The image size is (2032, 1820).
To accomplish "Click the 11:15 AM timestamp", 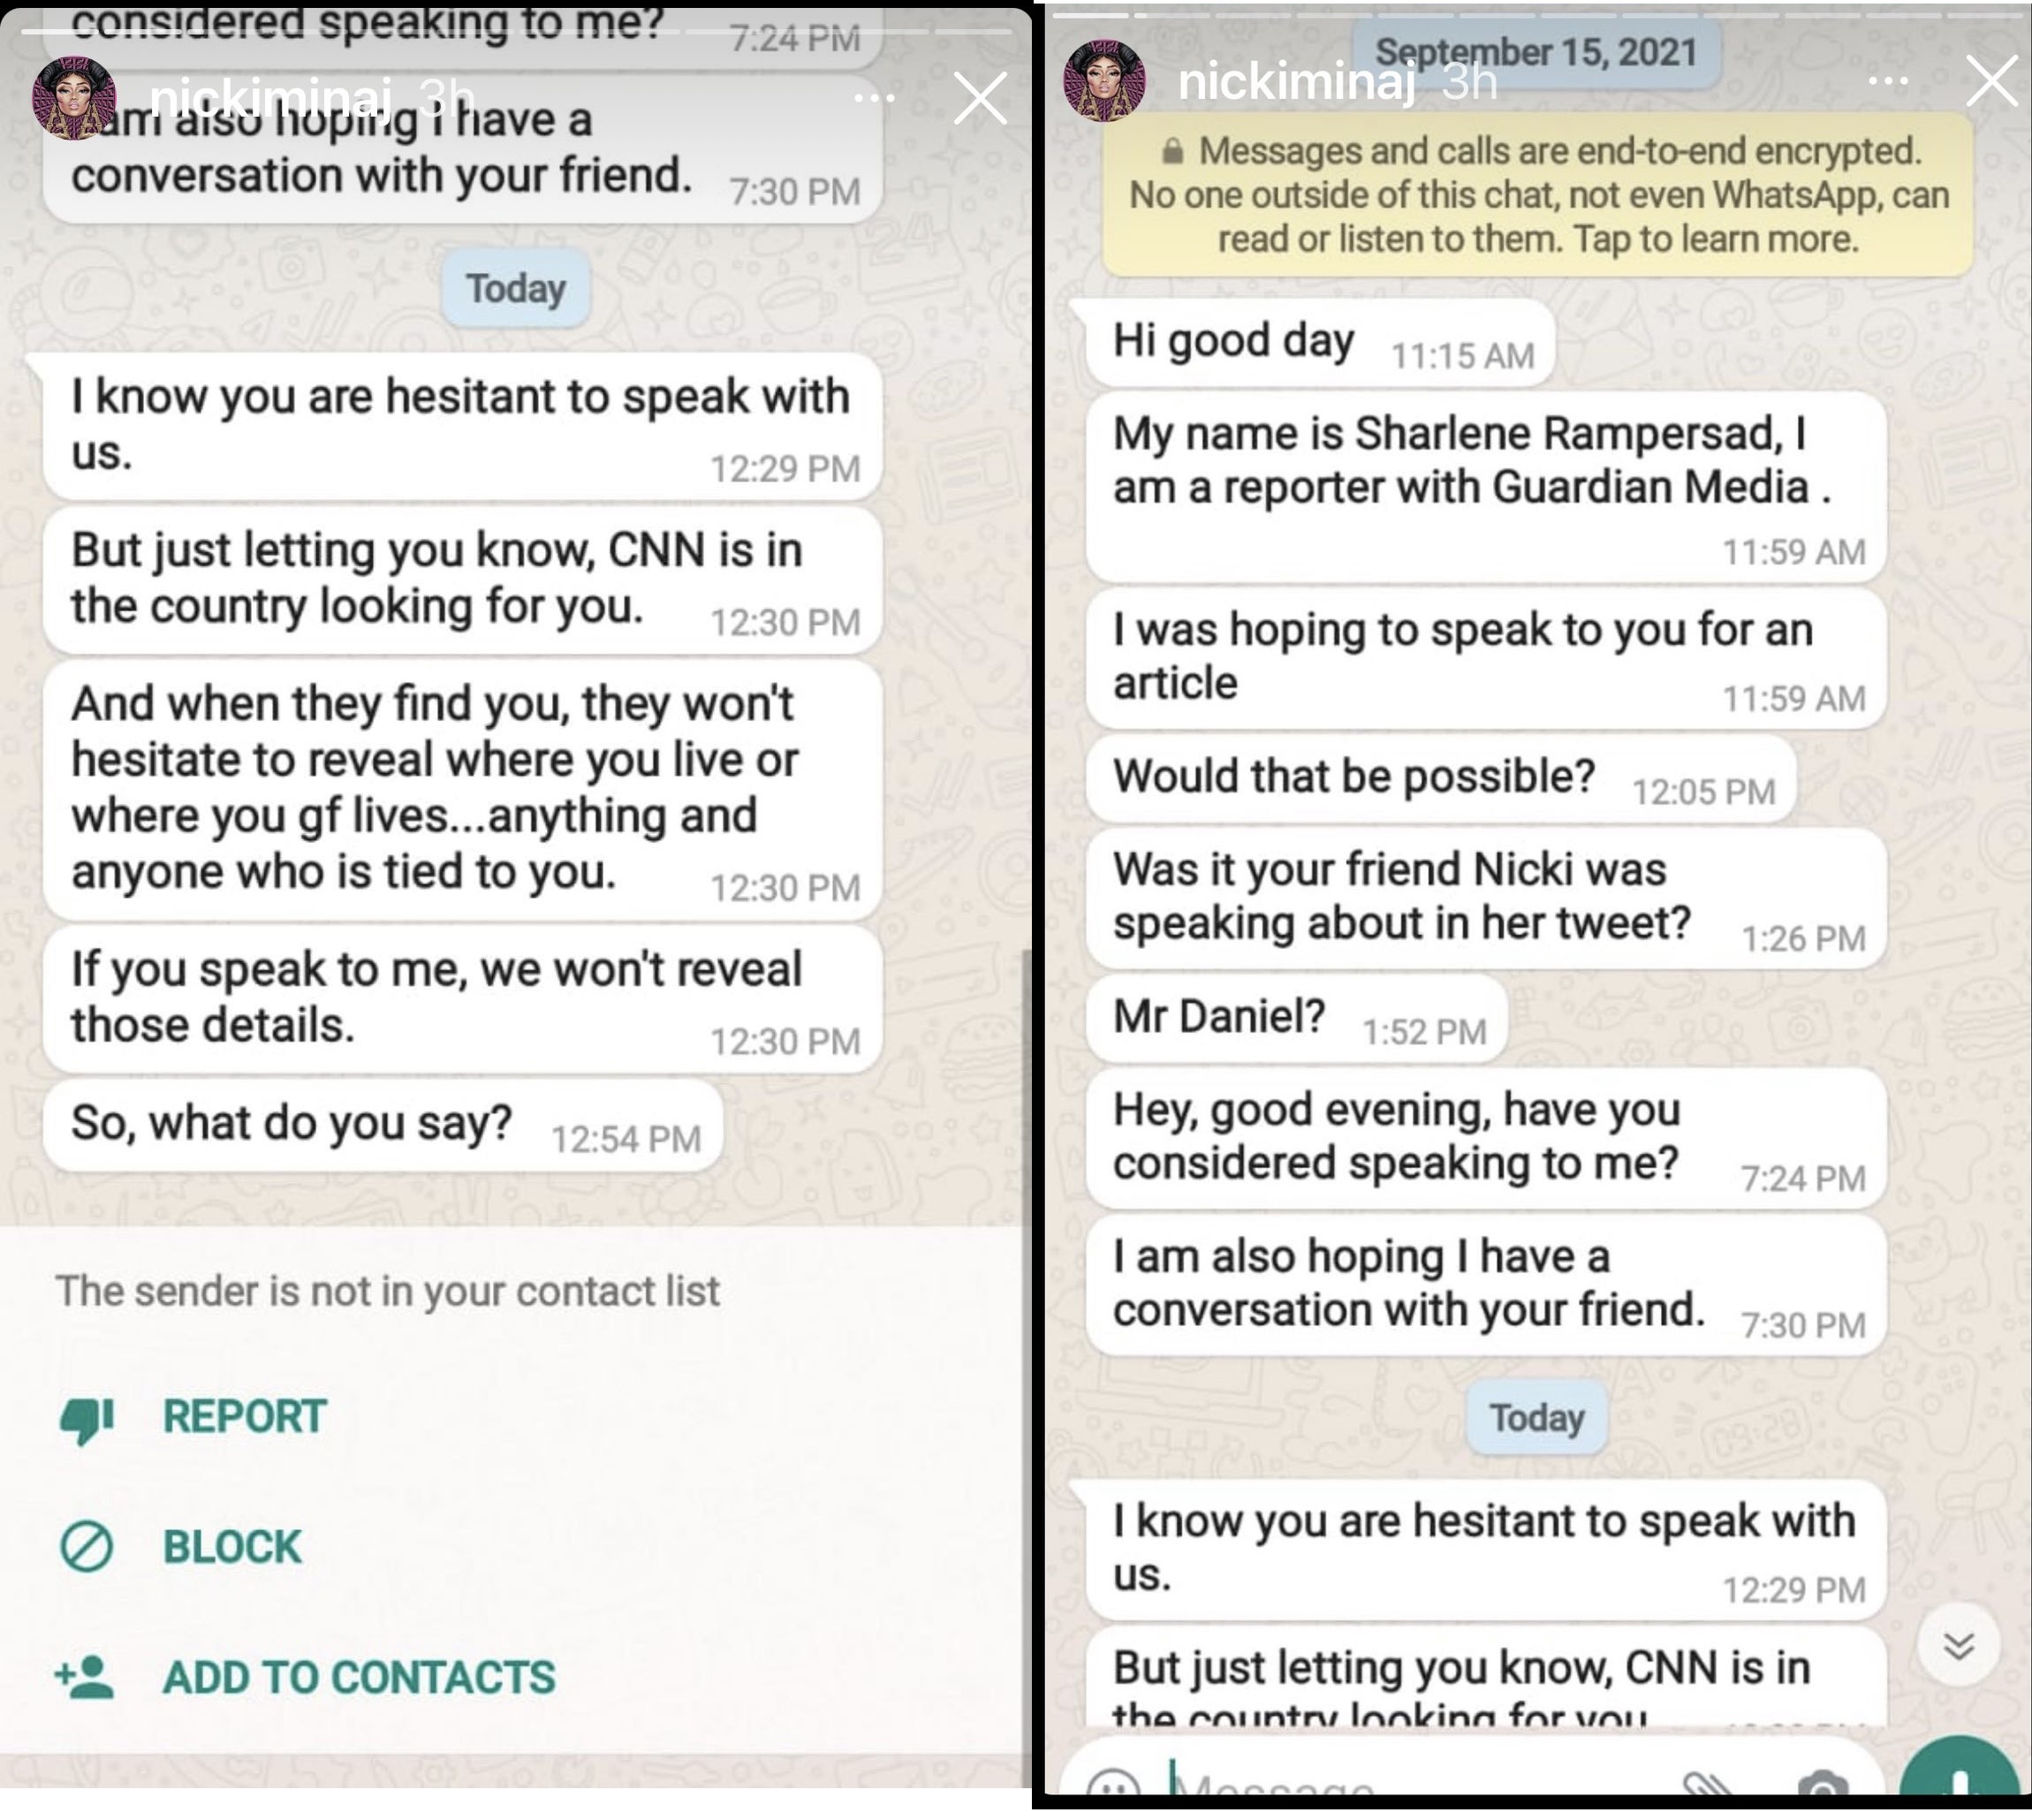I will click(1462, 356).
